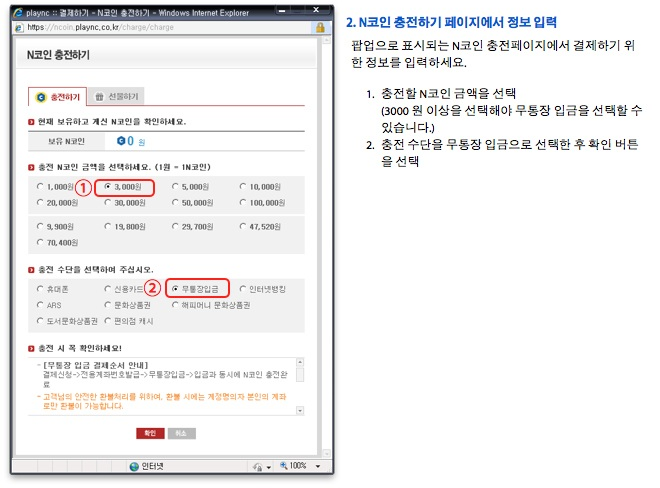
Task: Click the [무통장 입금 결제순서 안내] notice line
Action: (96, 365)
